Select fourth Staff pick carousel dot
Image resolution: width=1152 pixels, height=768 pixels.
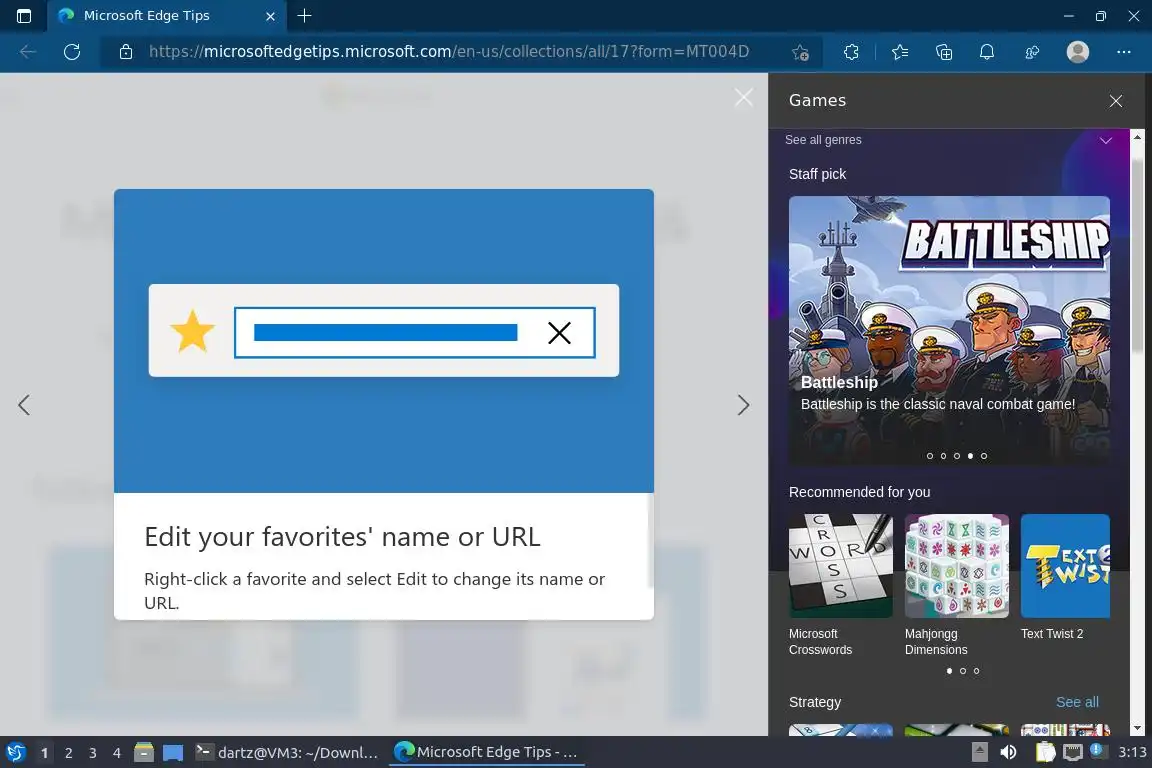pos(971,456)
